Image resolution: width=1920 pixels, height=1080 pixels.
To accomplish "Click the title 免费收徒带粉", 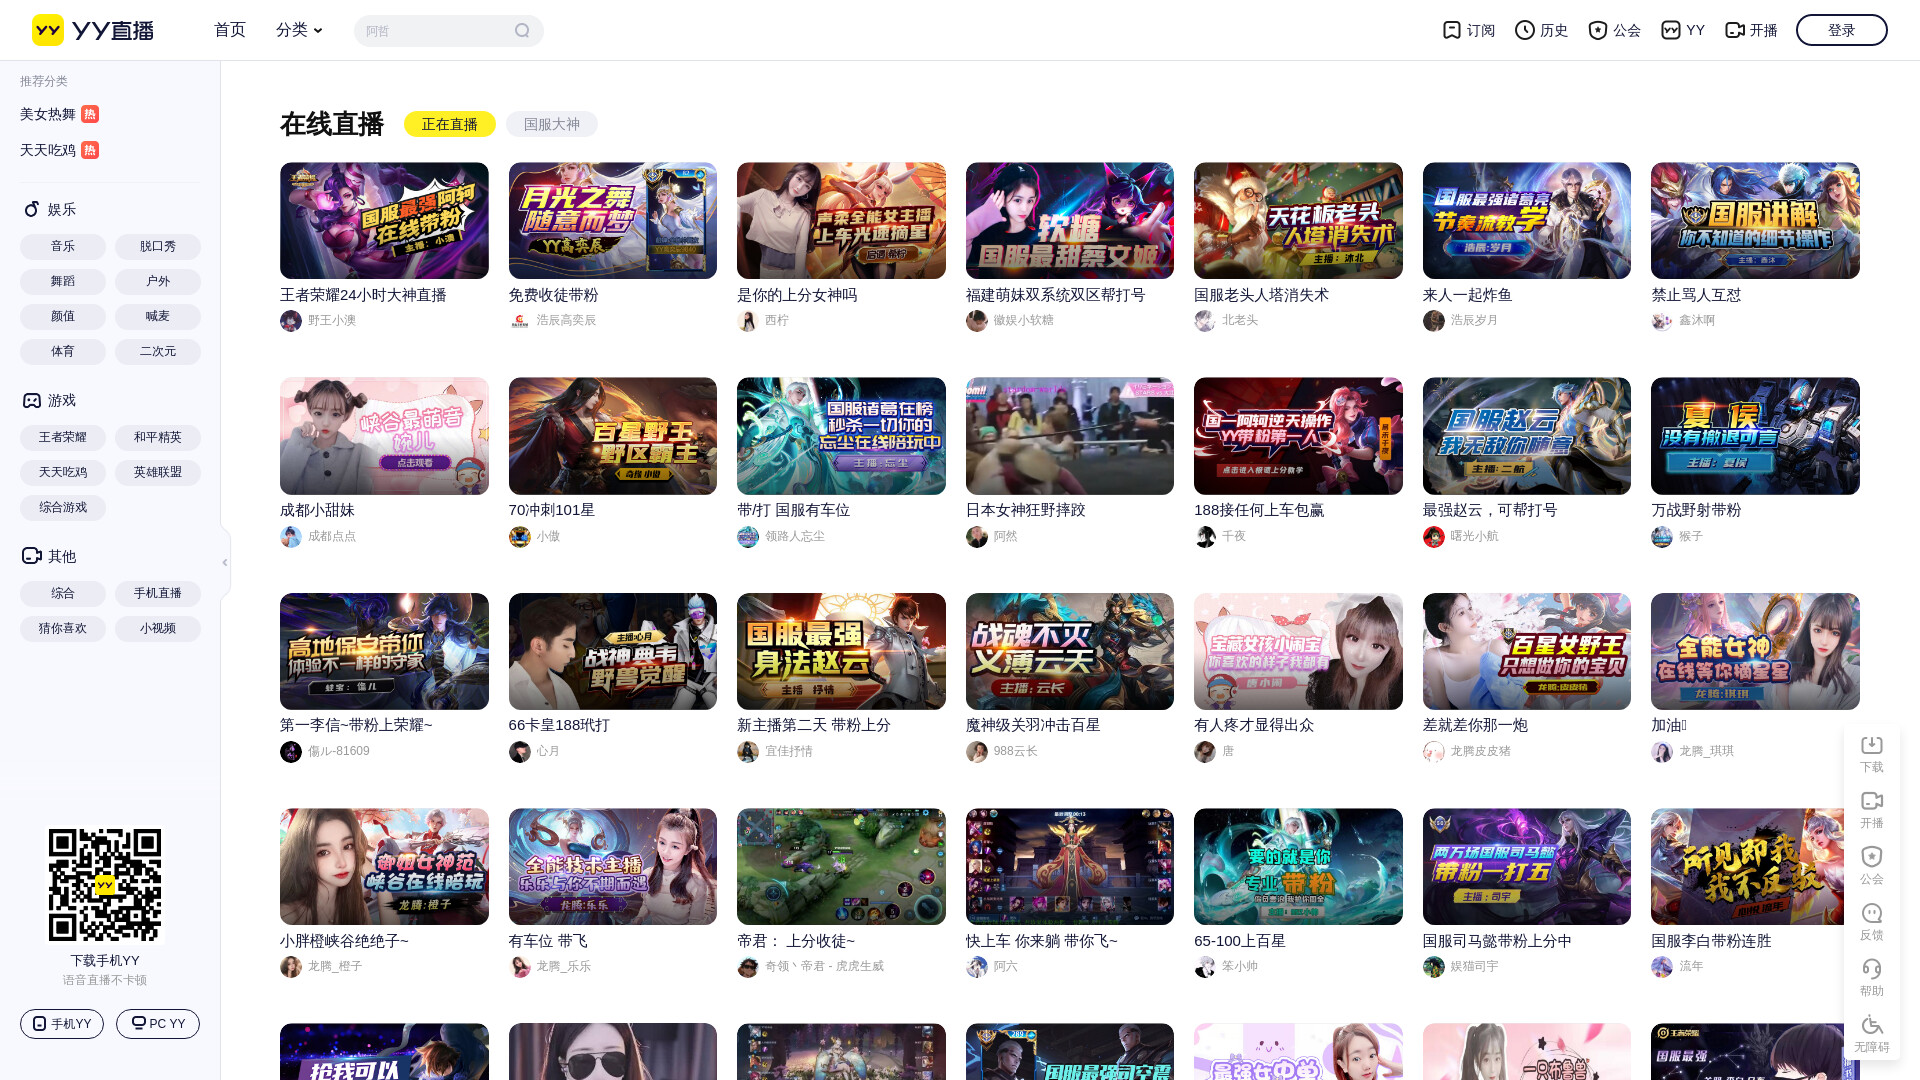I will pos(553,295).
